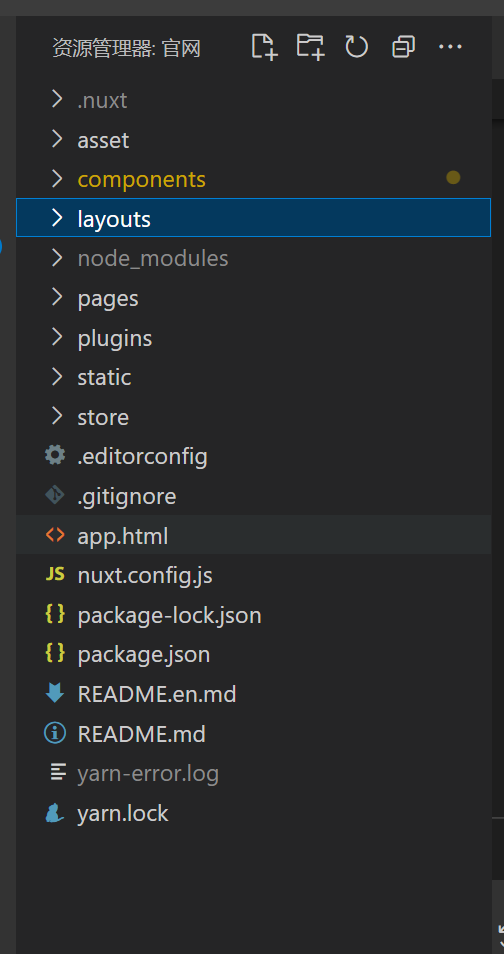Collapse all folders in explorer
504x954 pixels.
tap(404, 47)
